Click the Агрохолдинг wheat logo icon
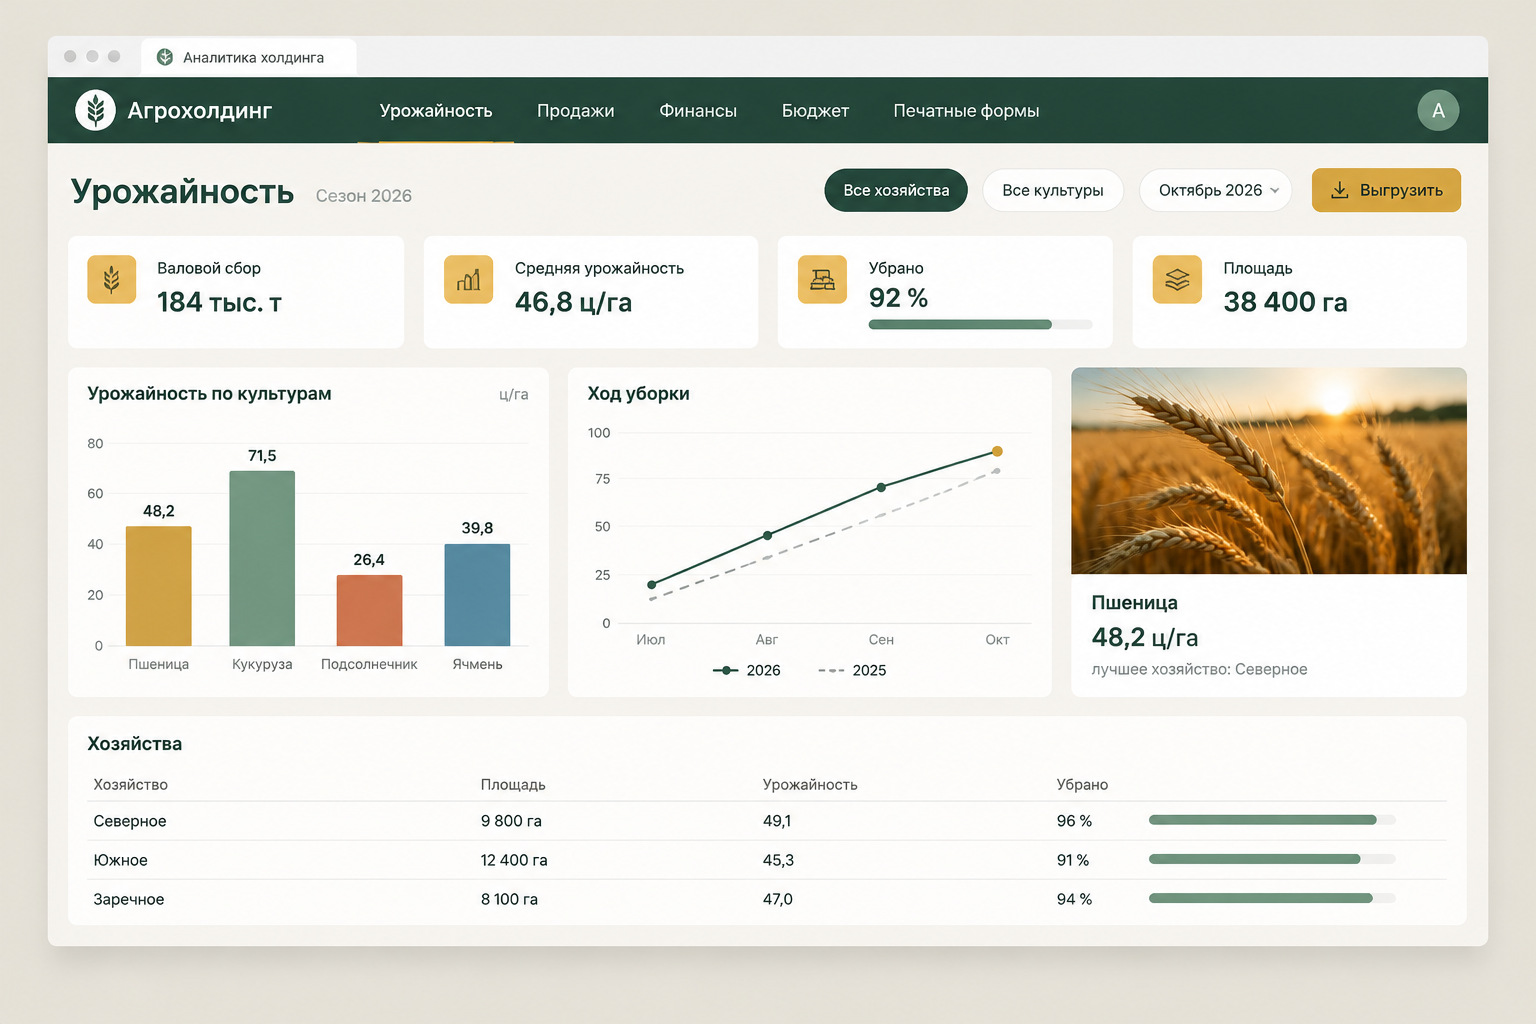 point(96,110)
